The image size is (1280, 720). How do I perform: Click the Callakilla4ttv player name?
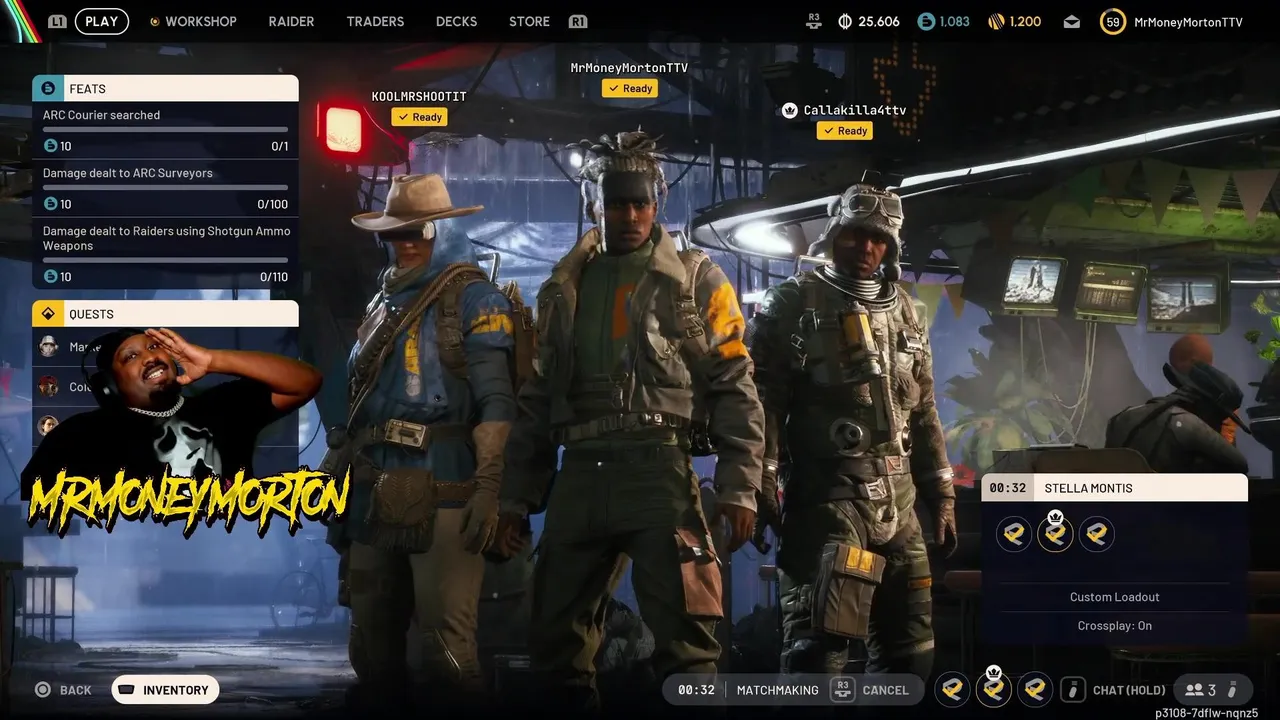pos(855,110)
